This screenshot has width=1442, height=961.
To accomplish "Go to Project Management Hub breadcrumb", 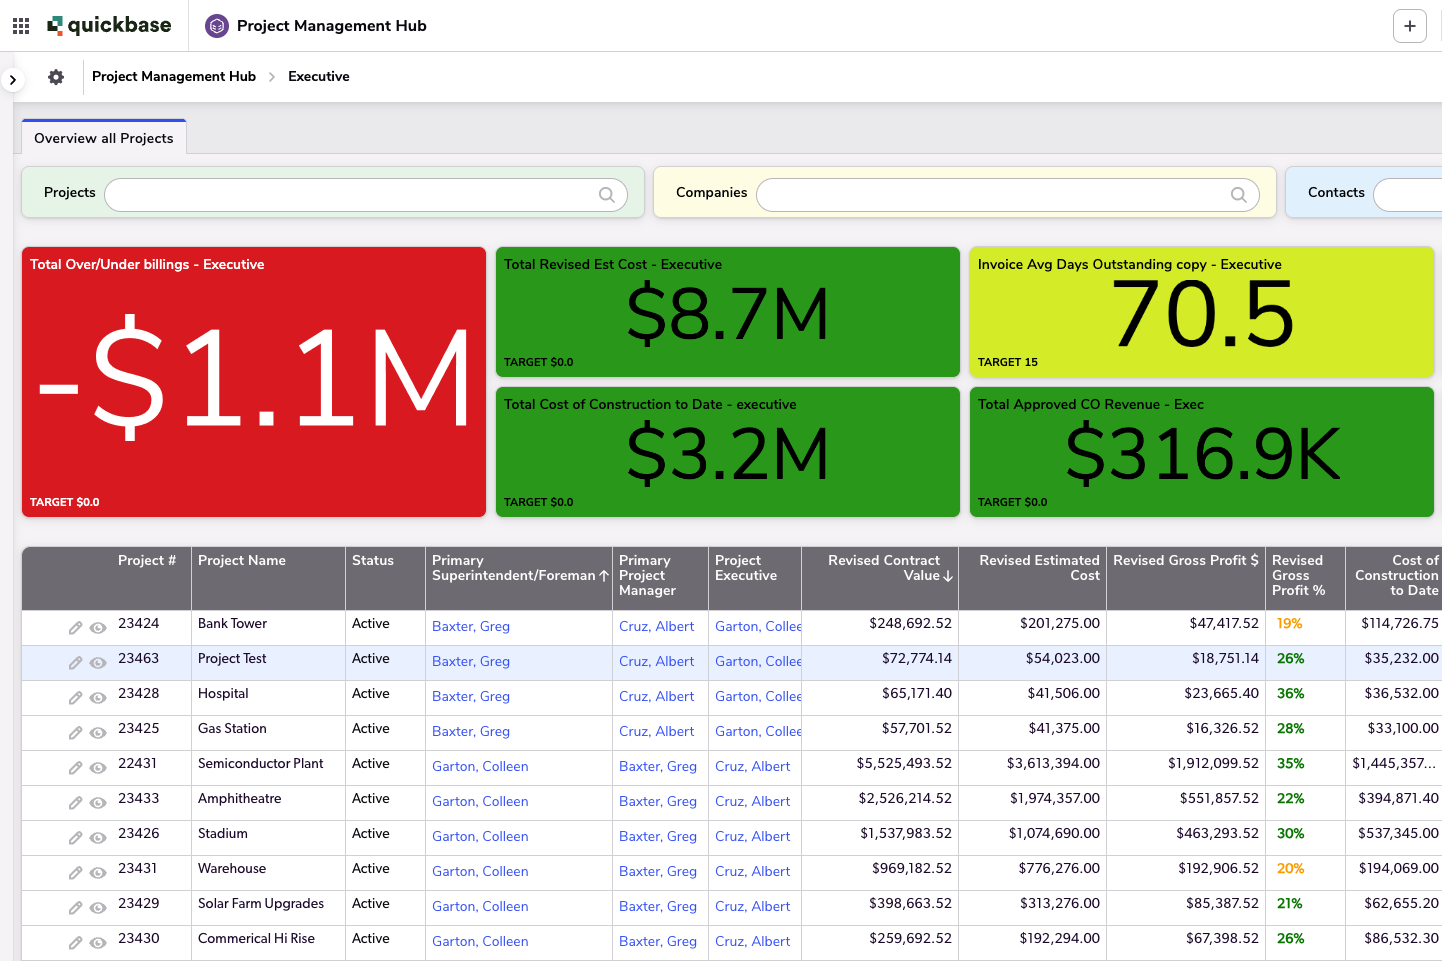I will pos(174,77).
